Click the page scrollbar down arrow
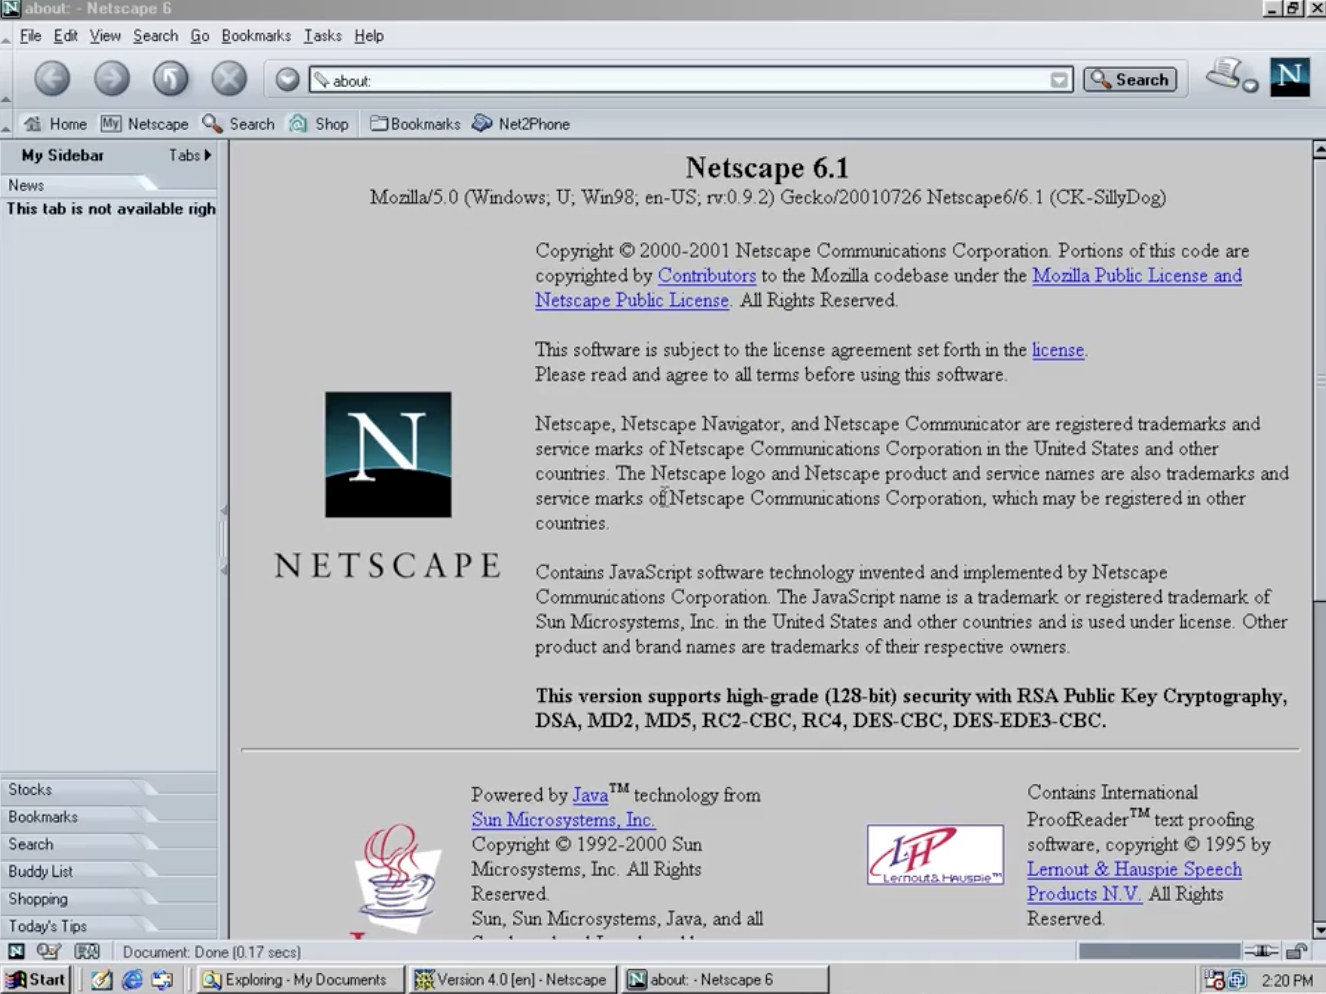 point(1319,930)
